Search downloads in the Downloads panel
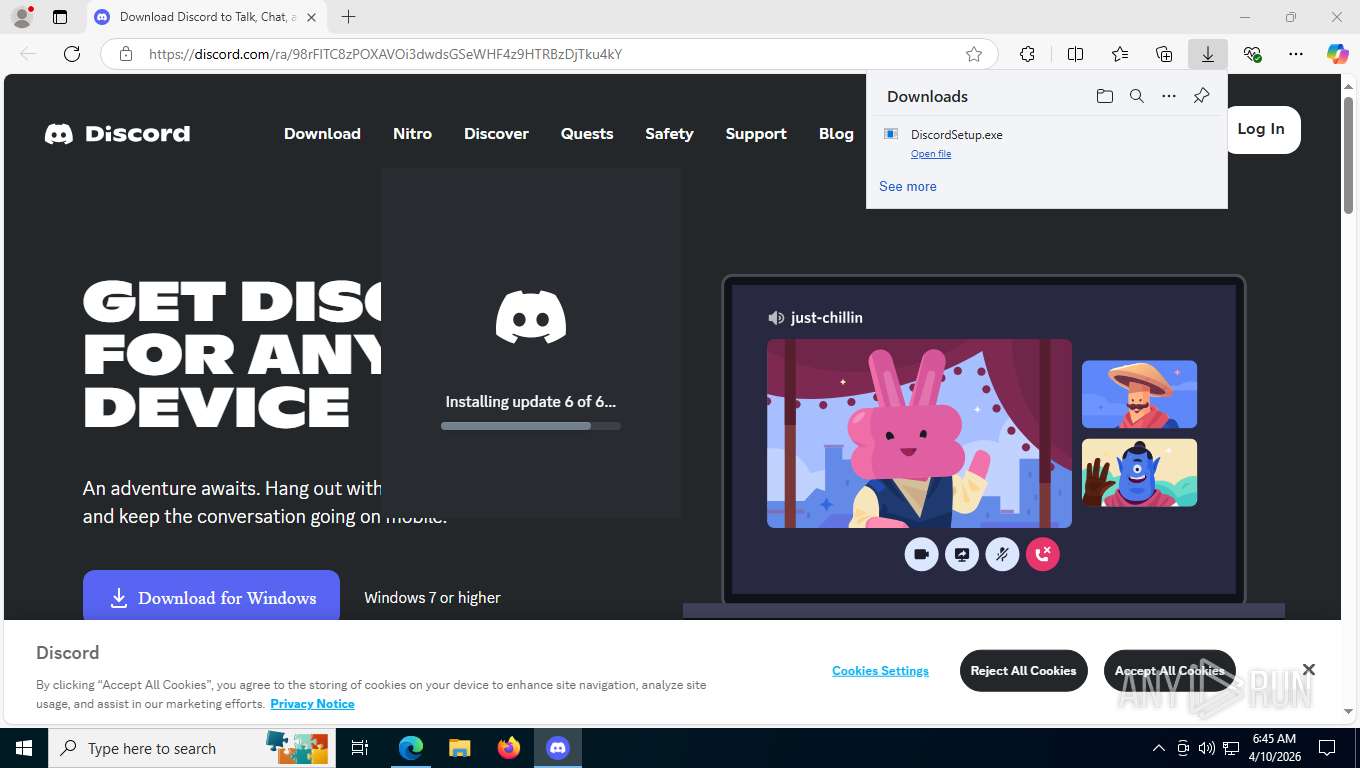Image resolution: width=1360 pixels, height=768 pixels. [1137, 96]
